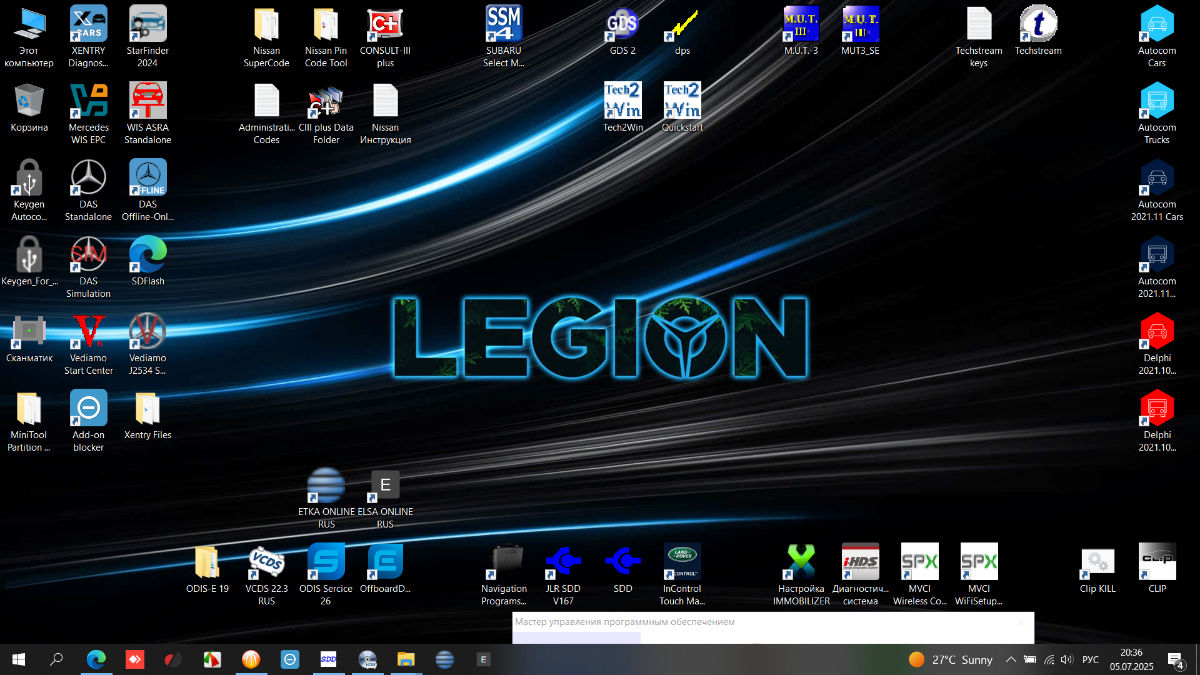Select the MiniTool Partition folder icon

coord(29,408)
